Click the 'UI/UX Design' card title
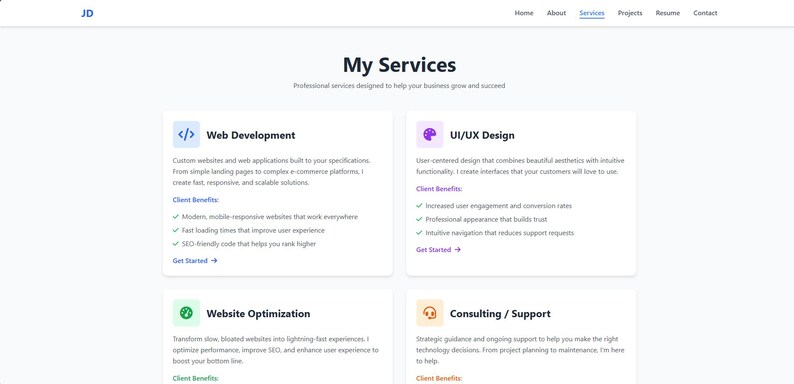 pyautogui.click(x=482, y=135)
